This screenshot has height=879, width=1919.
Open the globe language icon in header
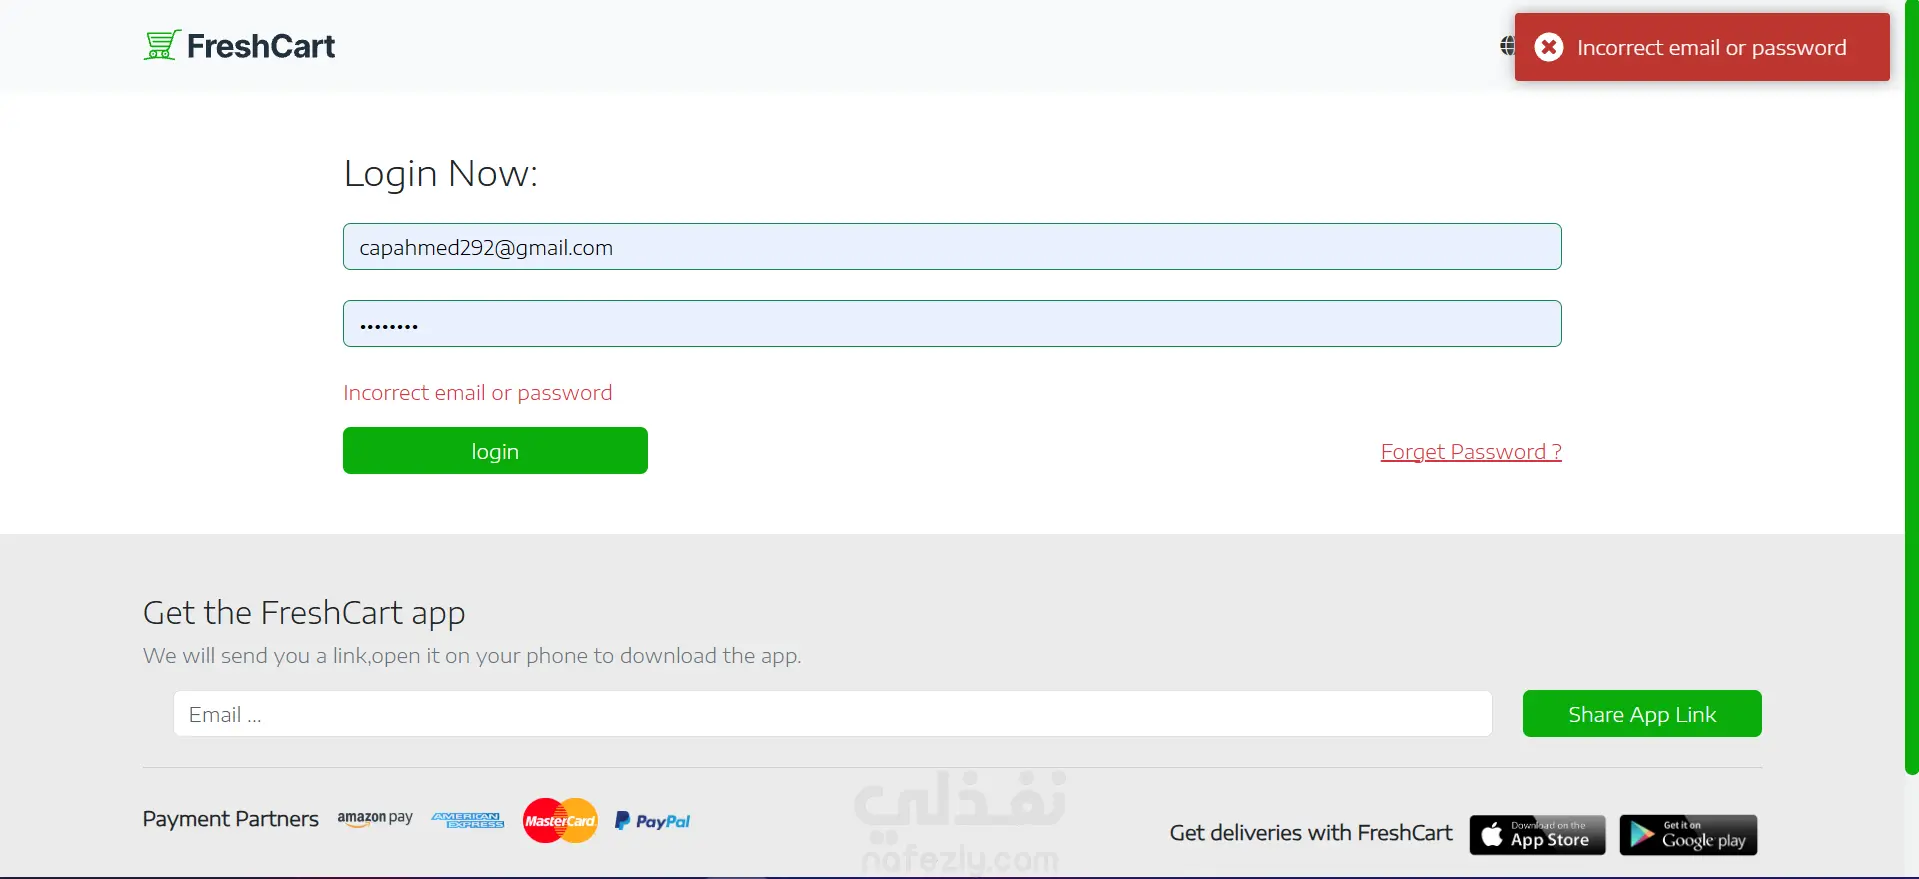(x=1507, y=46)
